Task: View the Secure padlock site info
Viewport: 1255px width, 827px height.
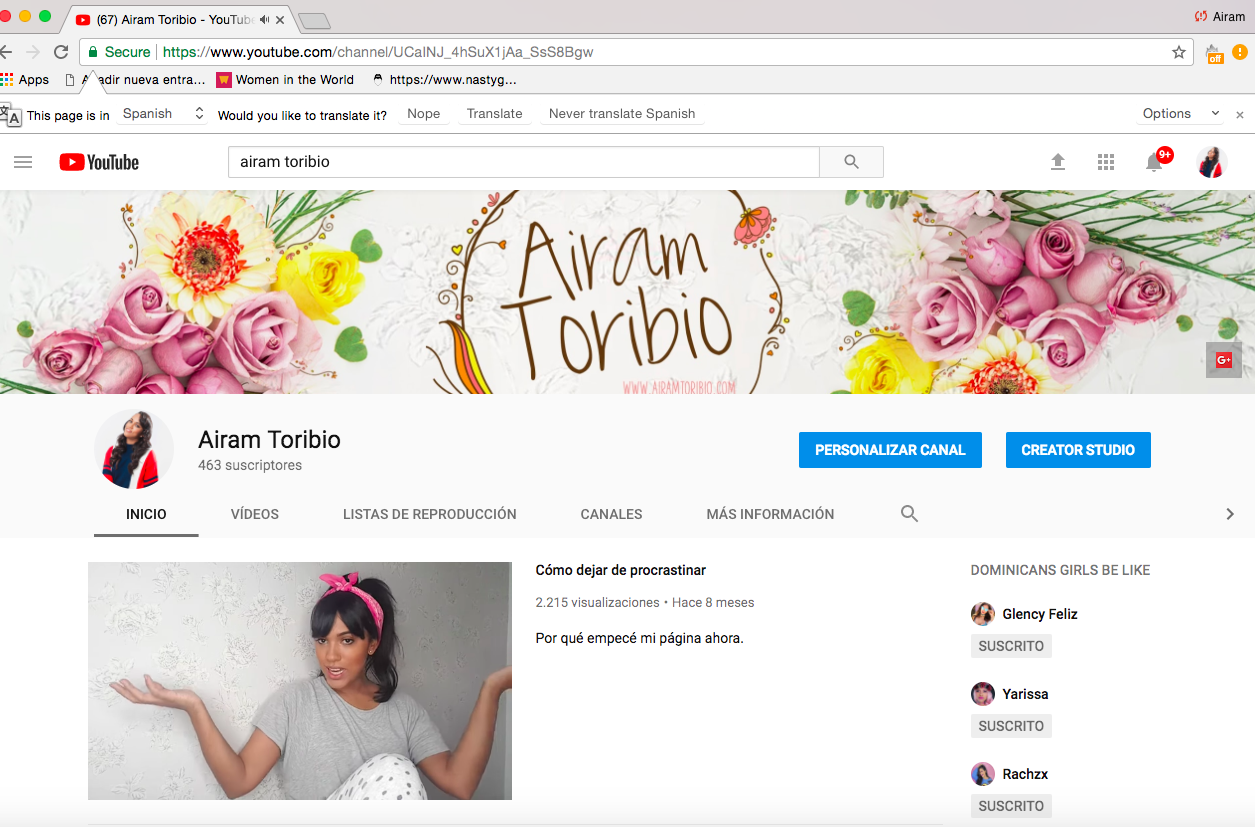Action: click(119, 52)
